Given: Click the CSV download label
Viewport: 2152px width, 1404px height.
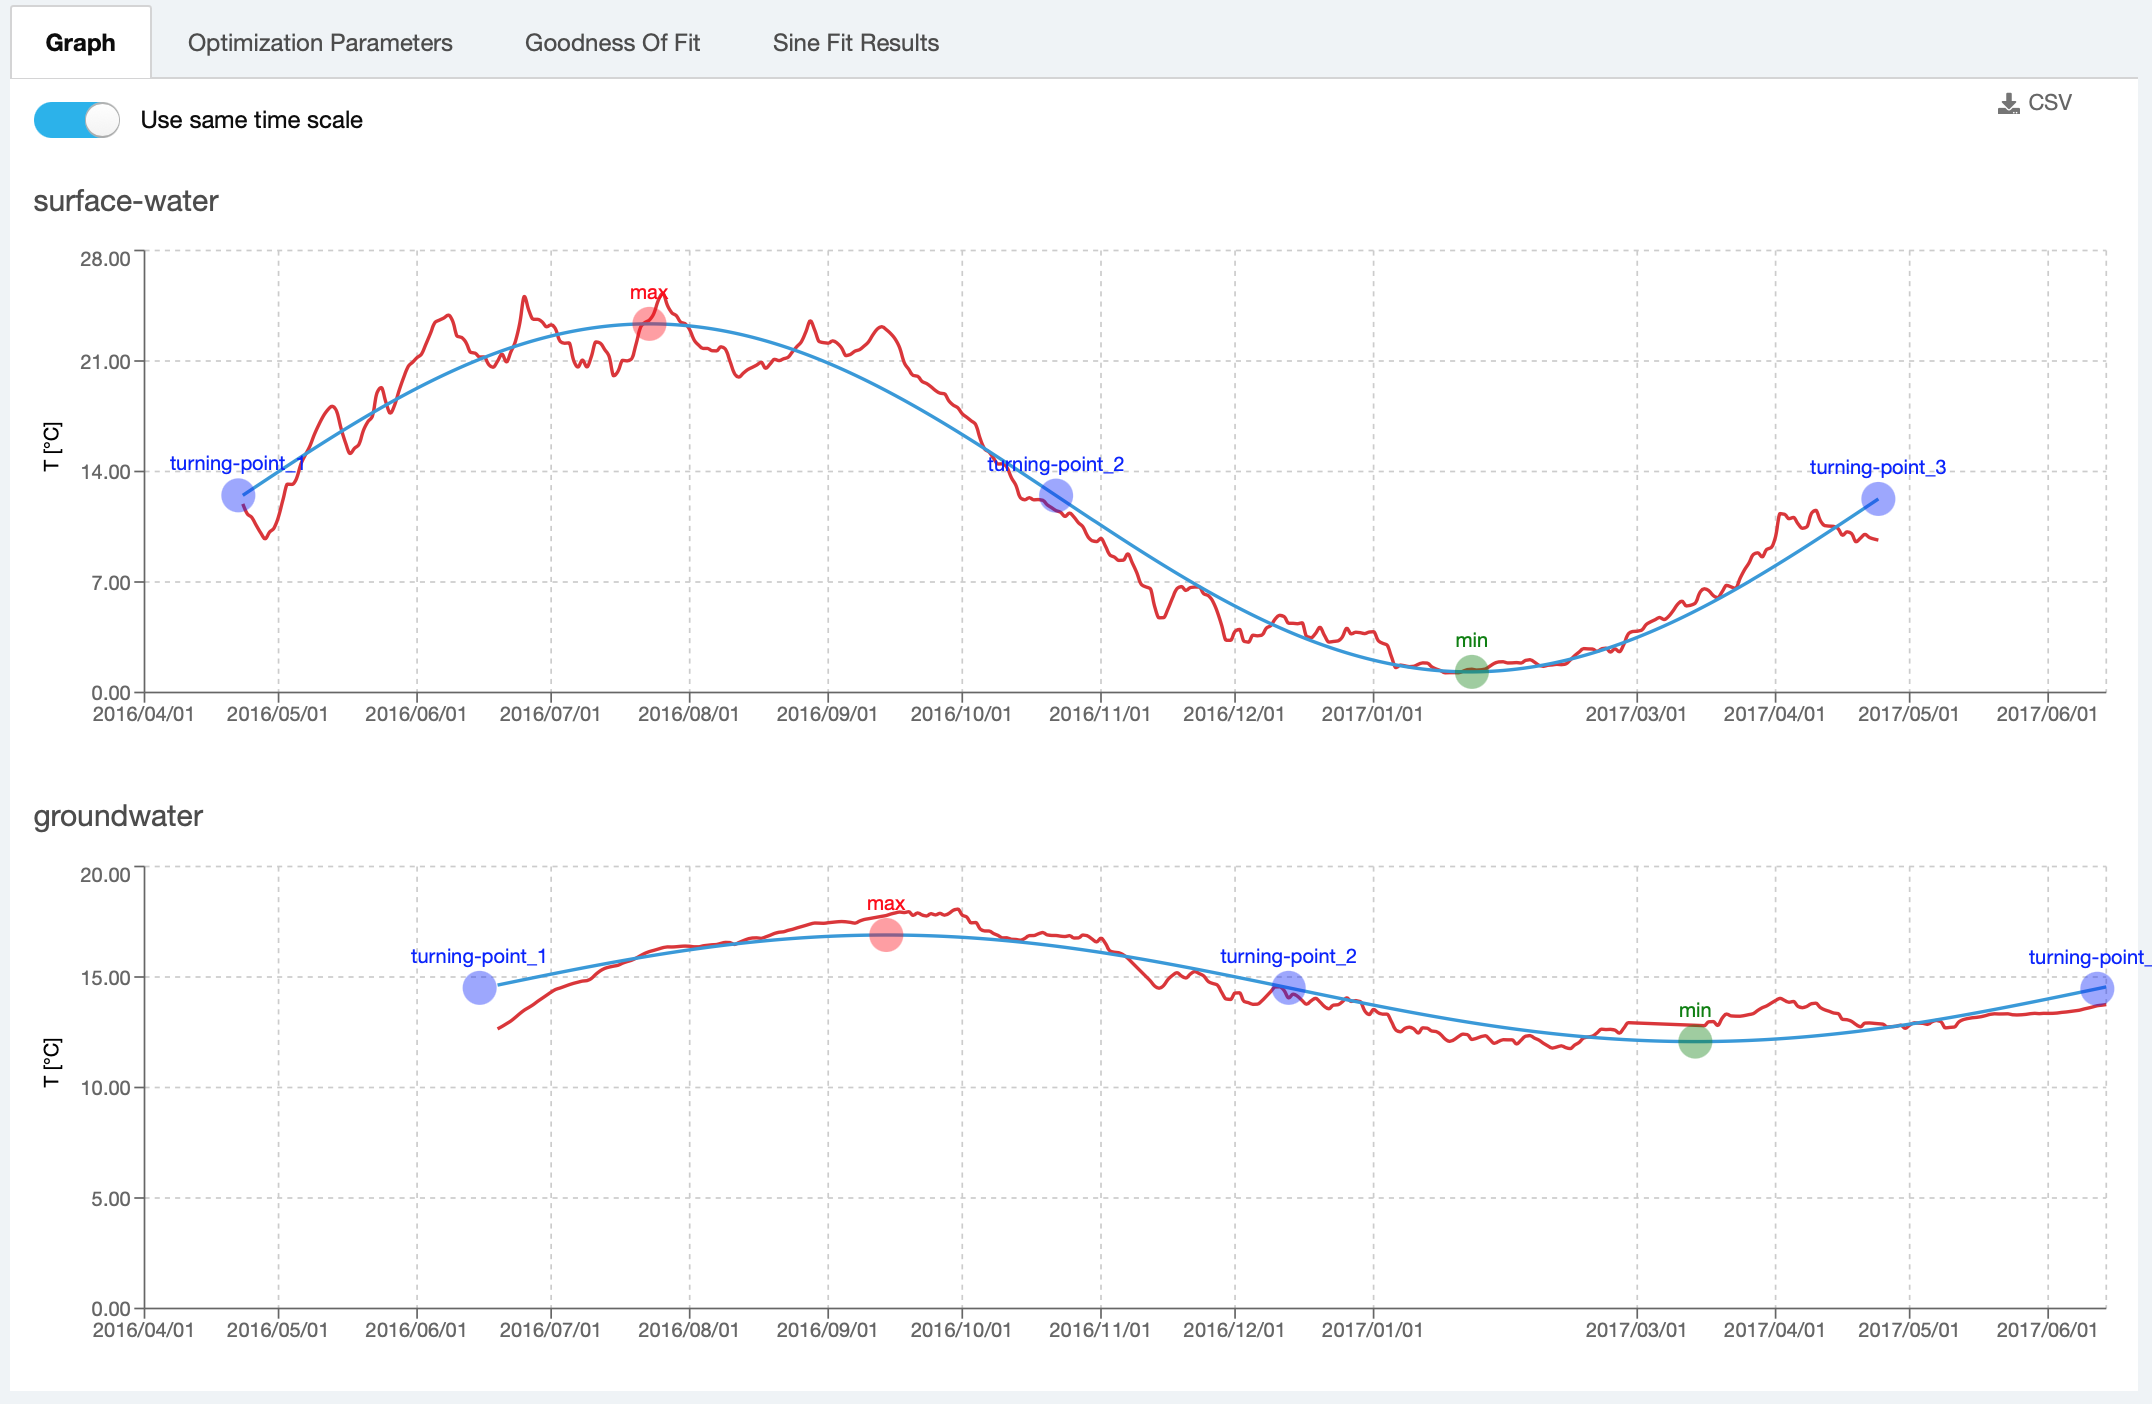Looking at the screenshot, I should click(2049, 103).
